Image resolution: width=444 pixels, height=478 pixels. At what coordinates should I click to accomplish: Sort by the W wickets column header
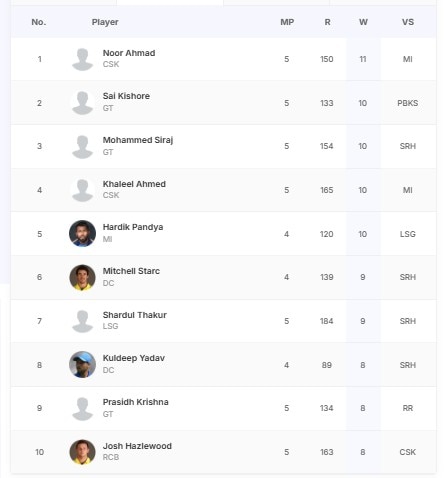click(x=363, y=22)
